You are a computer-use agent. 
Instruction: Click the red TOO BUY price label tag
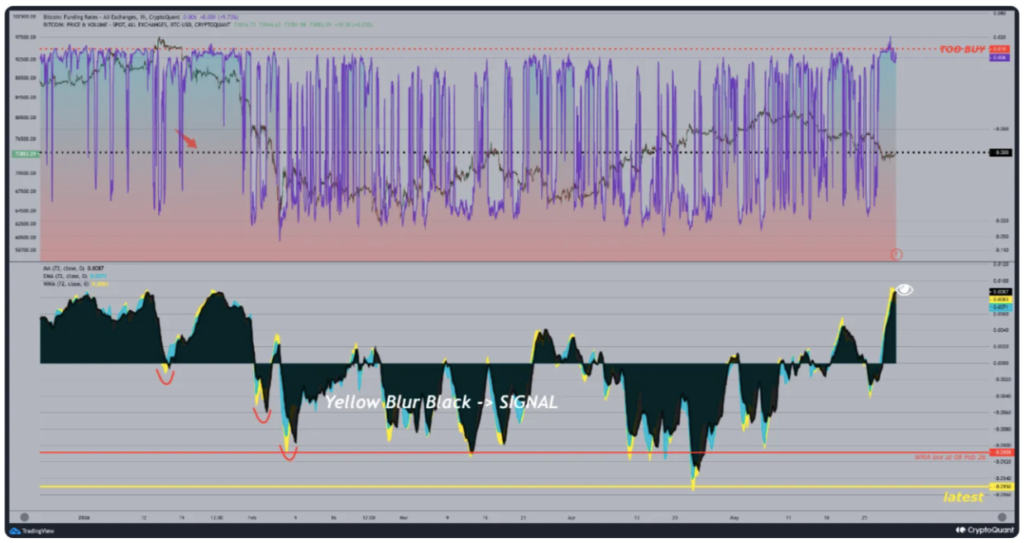(999, 50)
